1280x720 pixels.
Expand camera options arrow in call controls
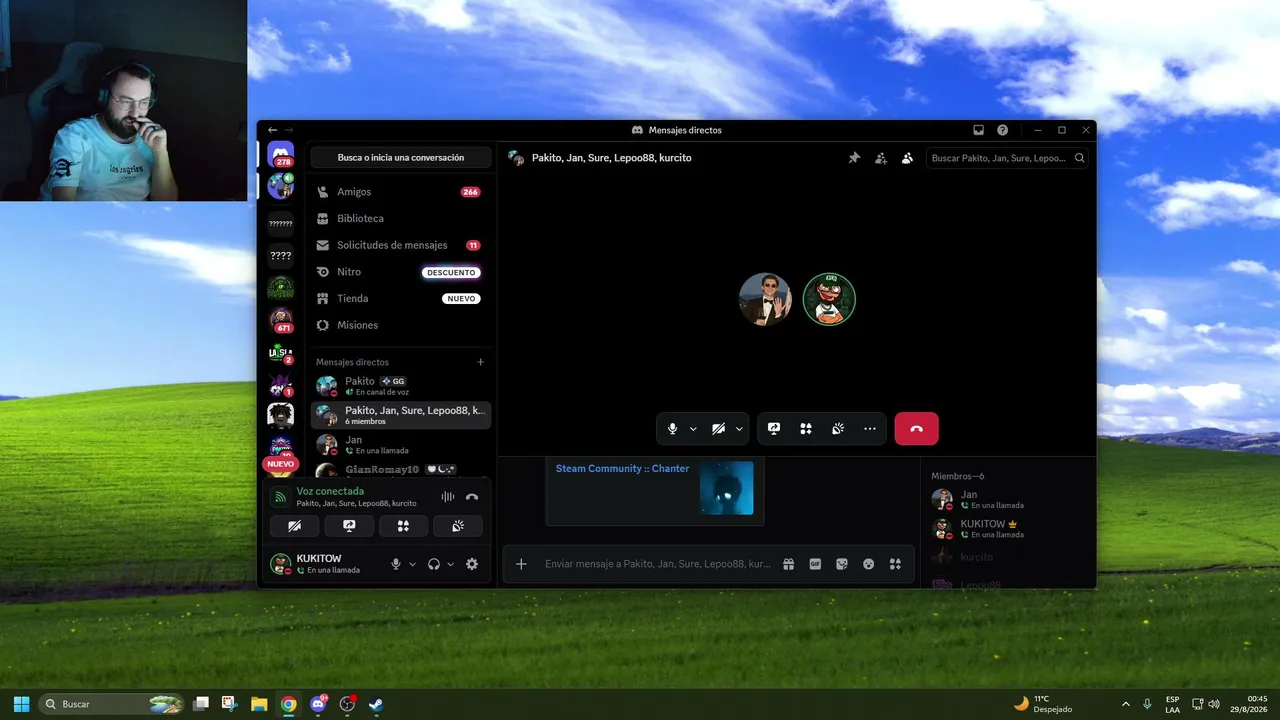point(739,429)
